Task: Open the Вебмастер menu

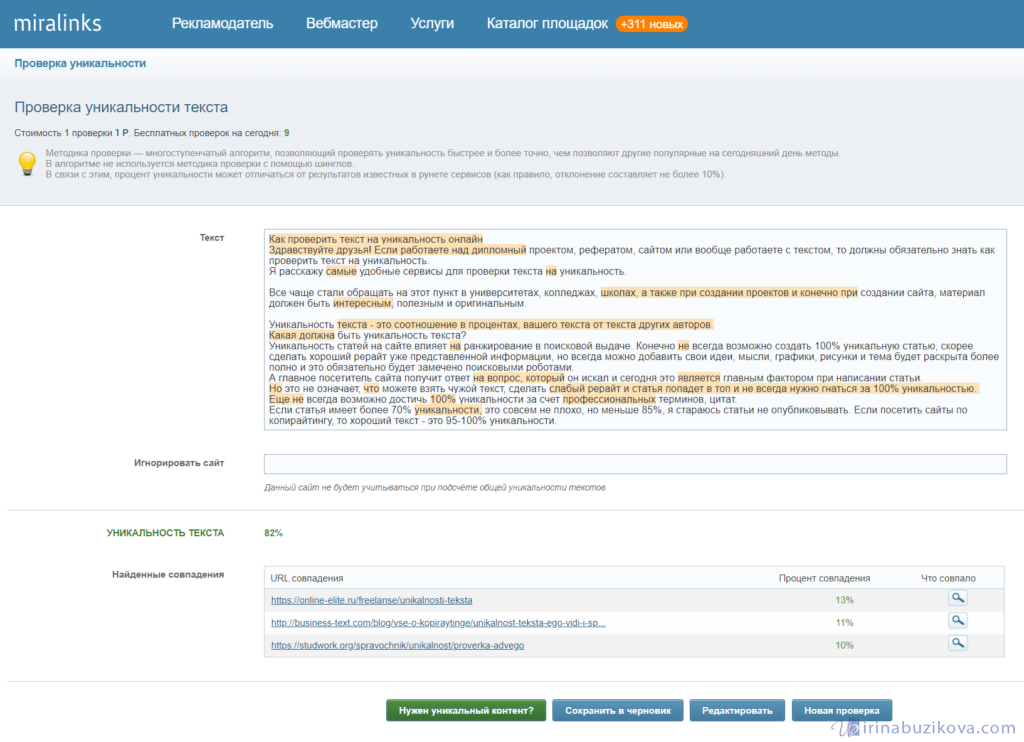Action: point(341,23)
